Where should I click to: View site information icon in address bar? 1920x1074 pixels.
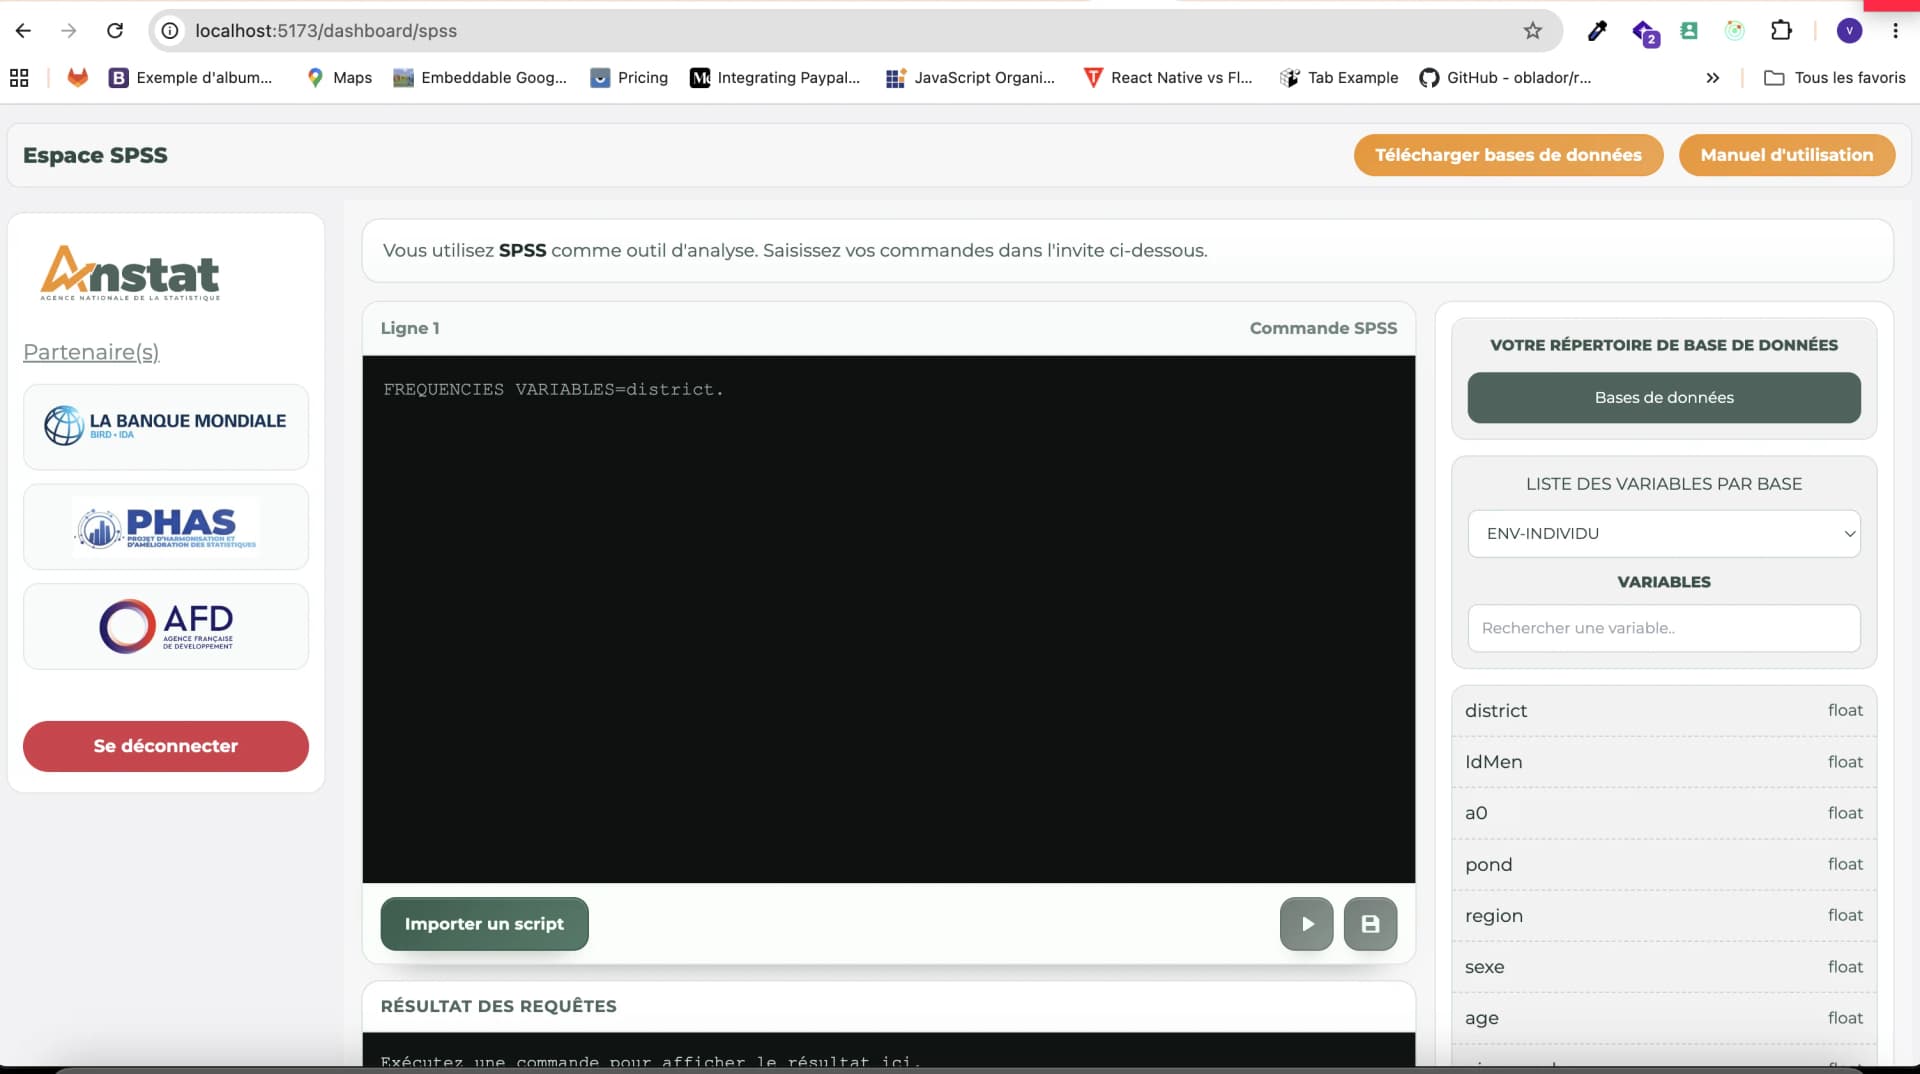point(171,31)
